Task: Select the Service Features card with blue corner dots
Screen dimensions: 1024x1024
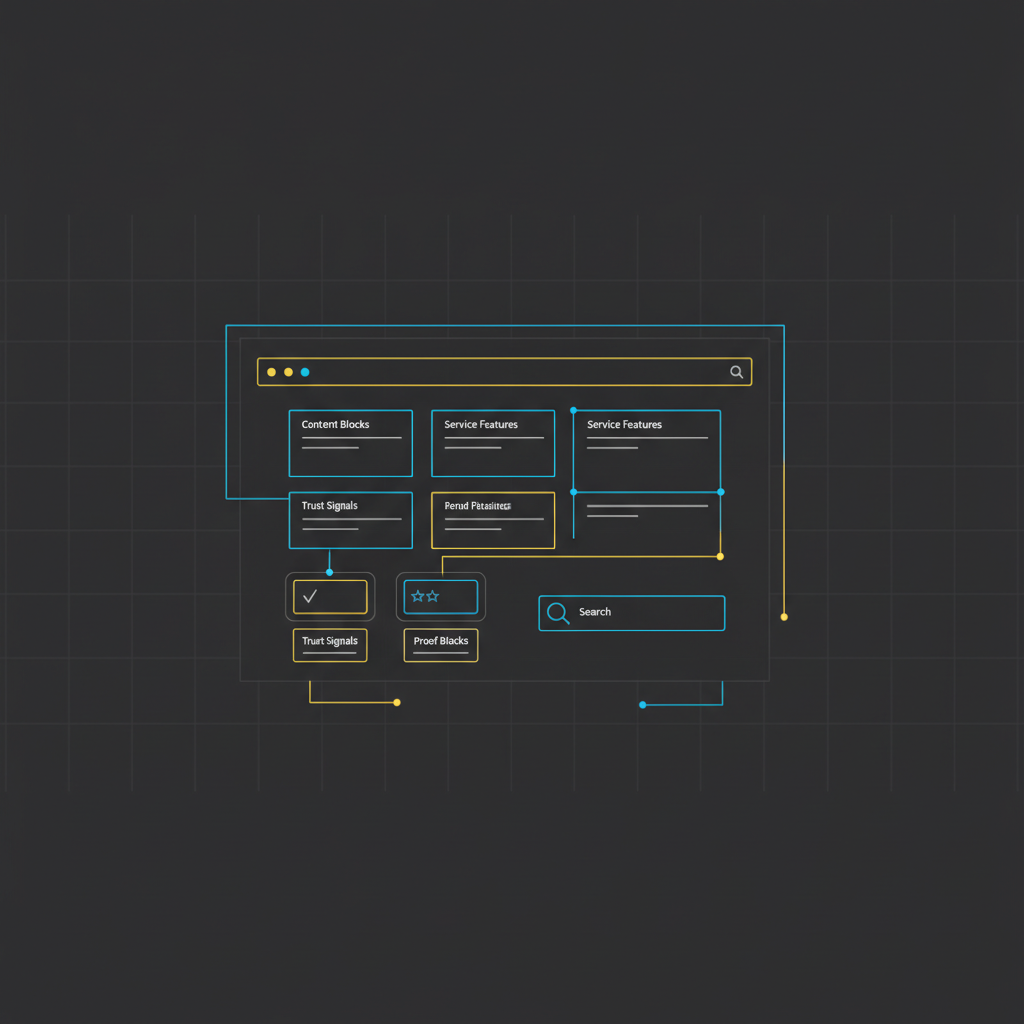Action: pyautogui.click(x=647, y=451)
